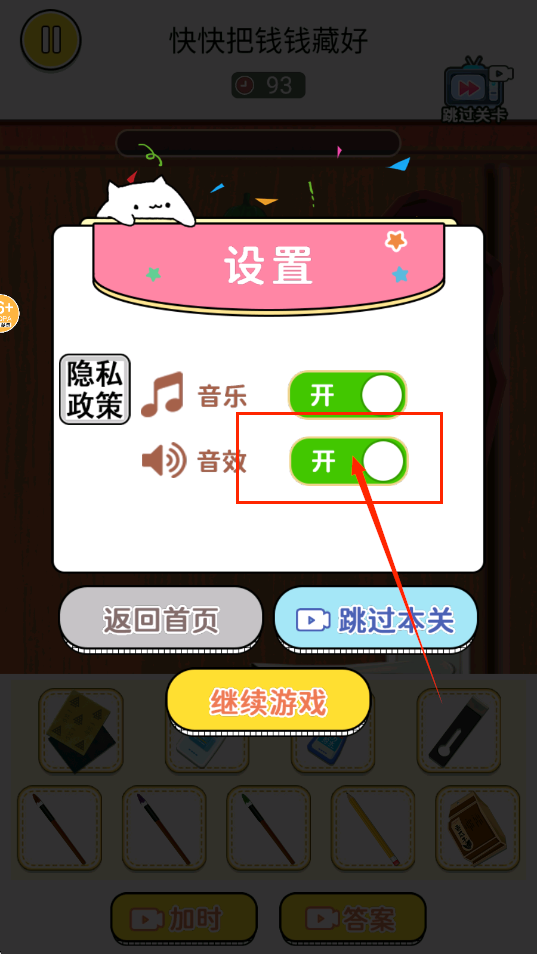
Task: Click the round pause button icon
Action: click(50, 40)
